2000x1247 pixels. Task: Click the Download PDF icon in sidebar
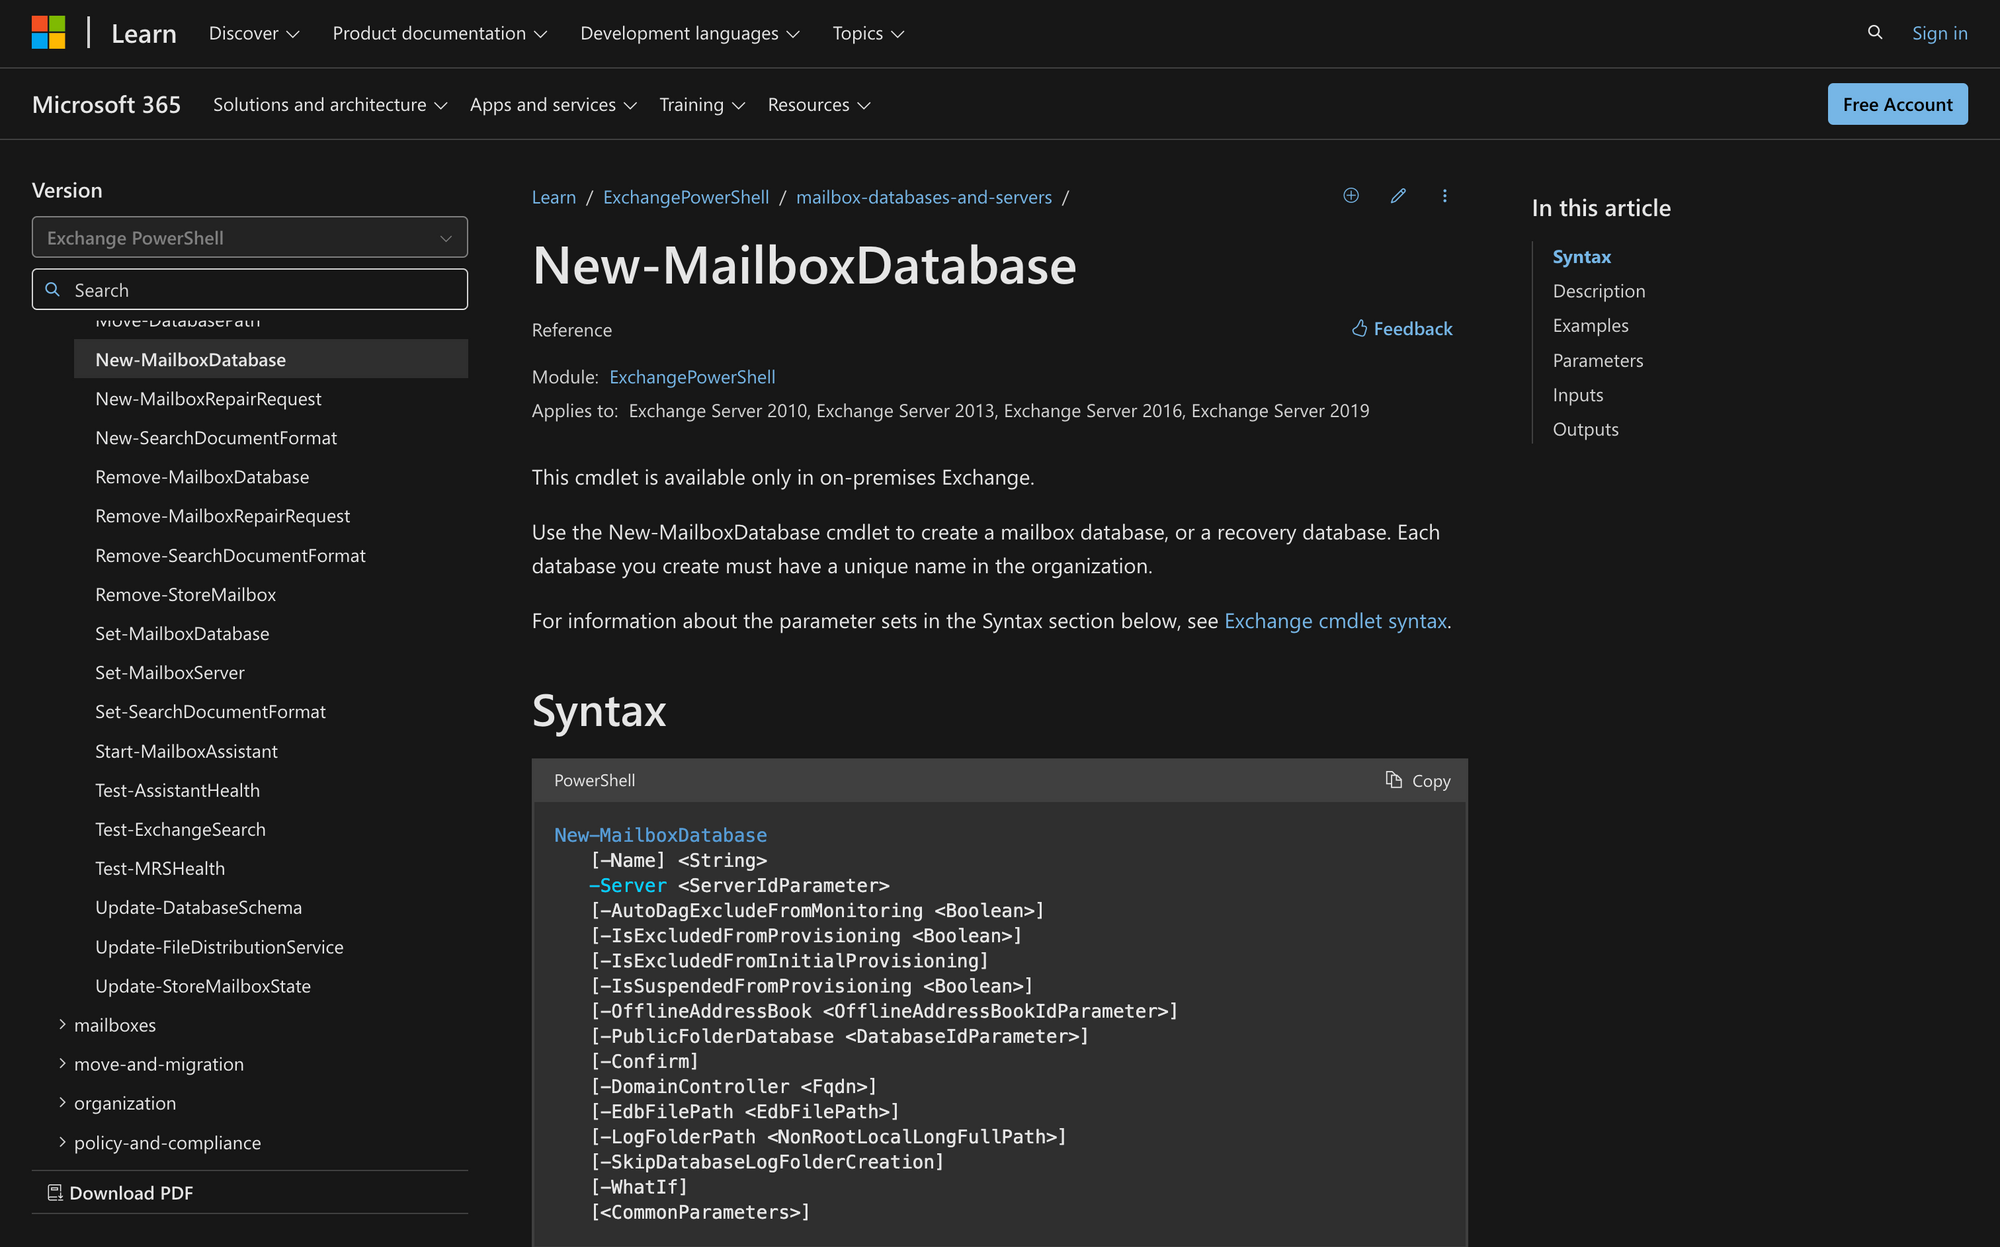click(x=53, y=1191)
